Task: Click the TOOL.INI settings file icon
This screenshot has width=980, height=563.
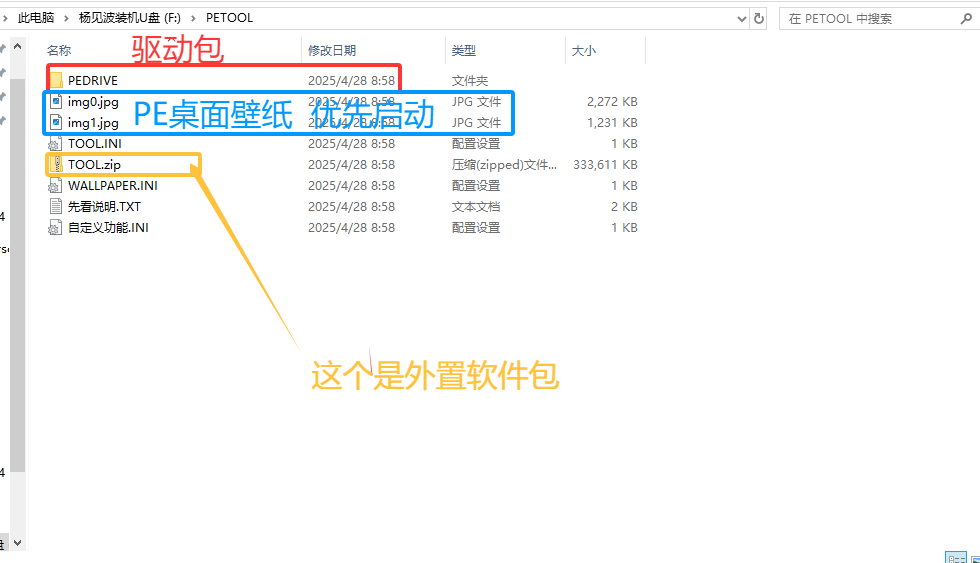Action: 57,144
